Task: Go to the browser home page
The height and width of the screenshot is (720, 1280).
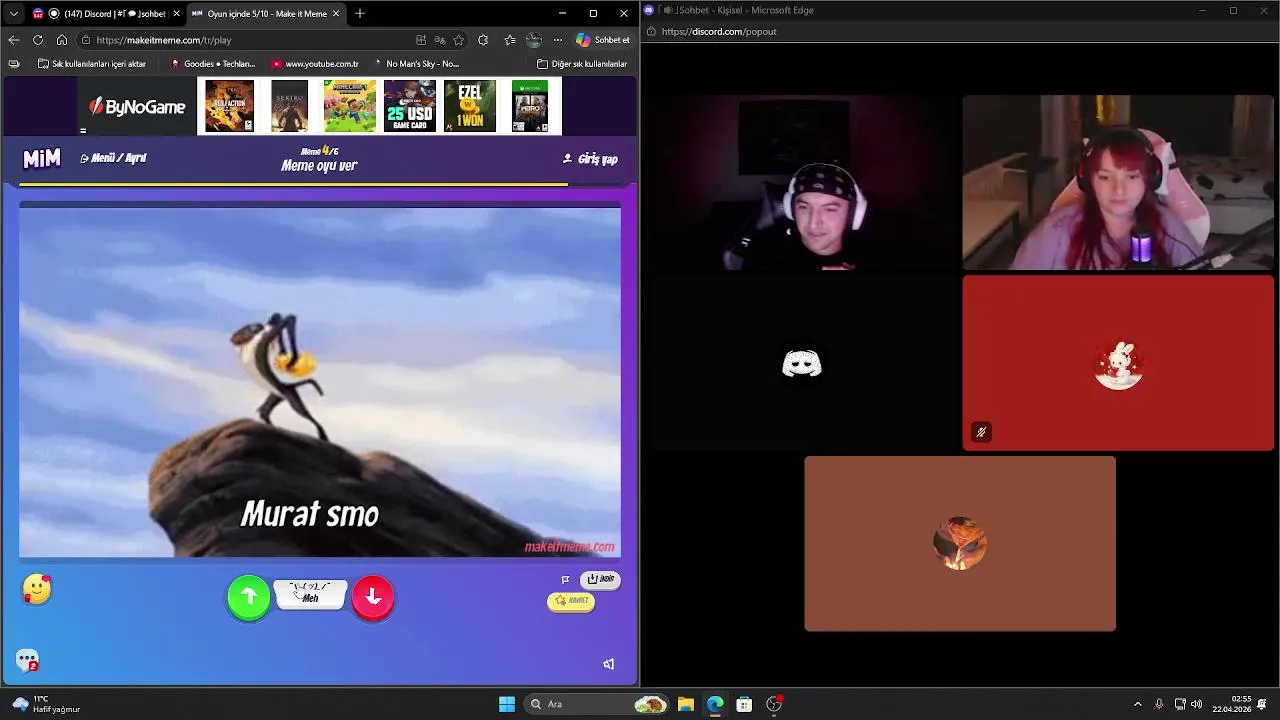Action: click(62, 40)
